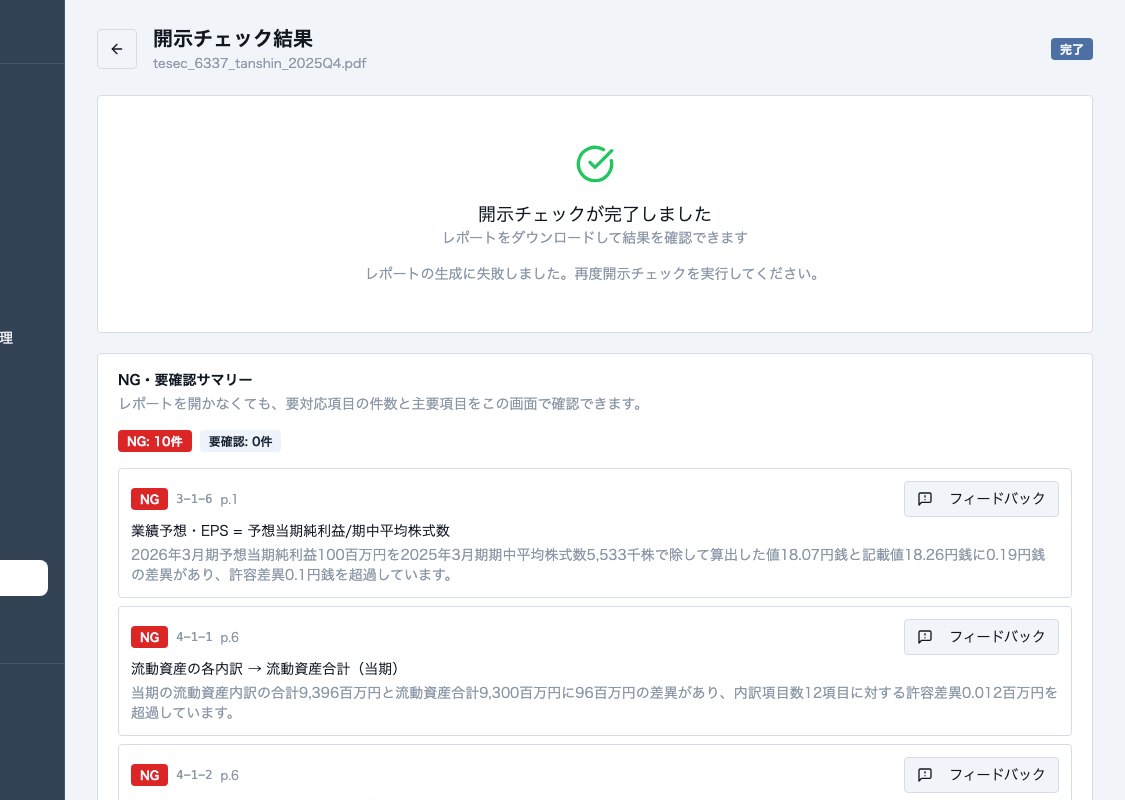Select the sidebar entry ending in 理
This screenshot has height=800, width=1125.
8,337
